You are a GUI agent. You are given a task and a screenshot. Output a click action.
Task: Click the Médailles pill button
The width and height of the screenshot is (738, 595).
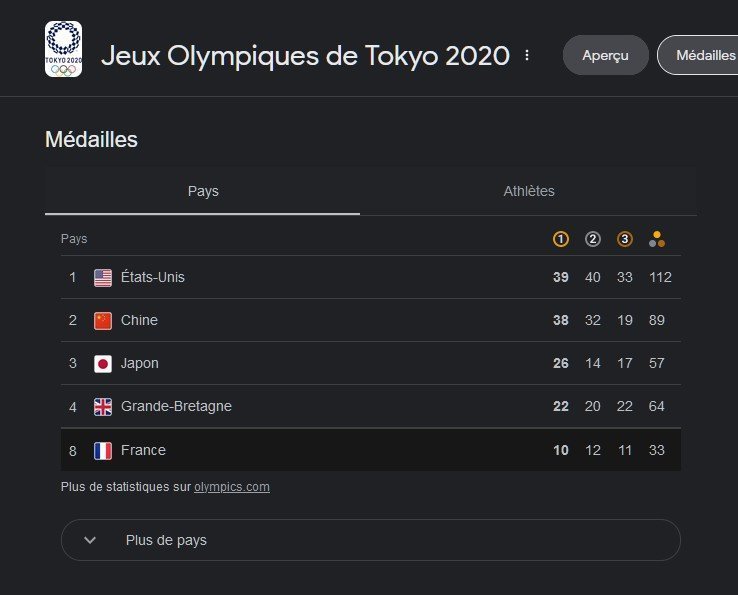coord(700,55)
